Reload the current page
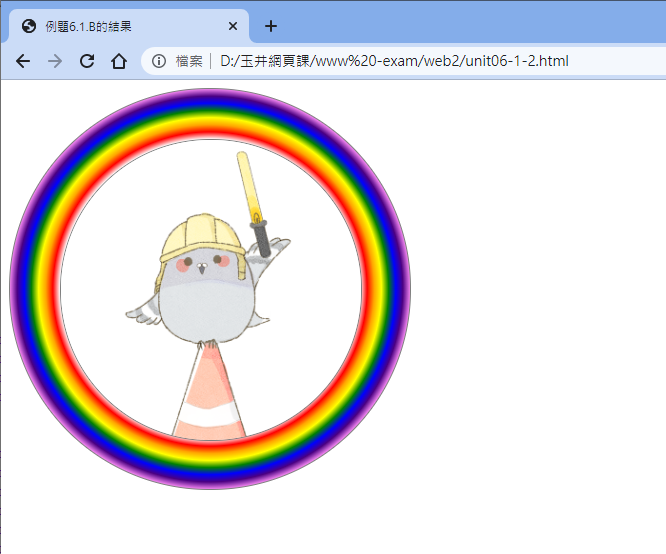Image resolution: width=666 pixels, height=554 pixels. coord(87,61)
